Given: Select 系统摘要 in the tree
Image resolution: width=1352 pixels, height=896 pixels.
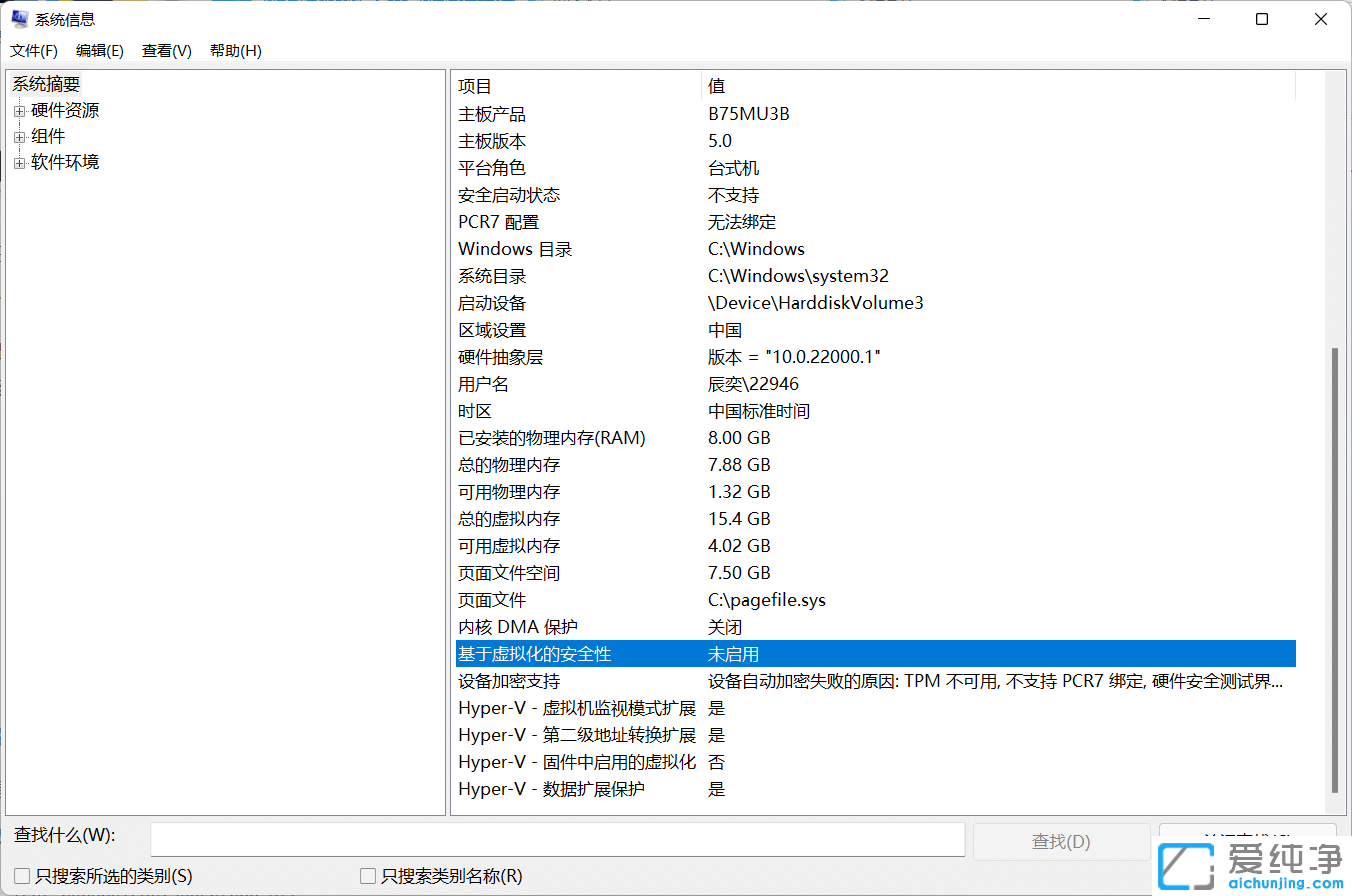Looking at the screenshot, I should tap(46, 85).
